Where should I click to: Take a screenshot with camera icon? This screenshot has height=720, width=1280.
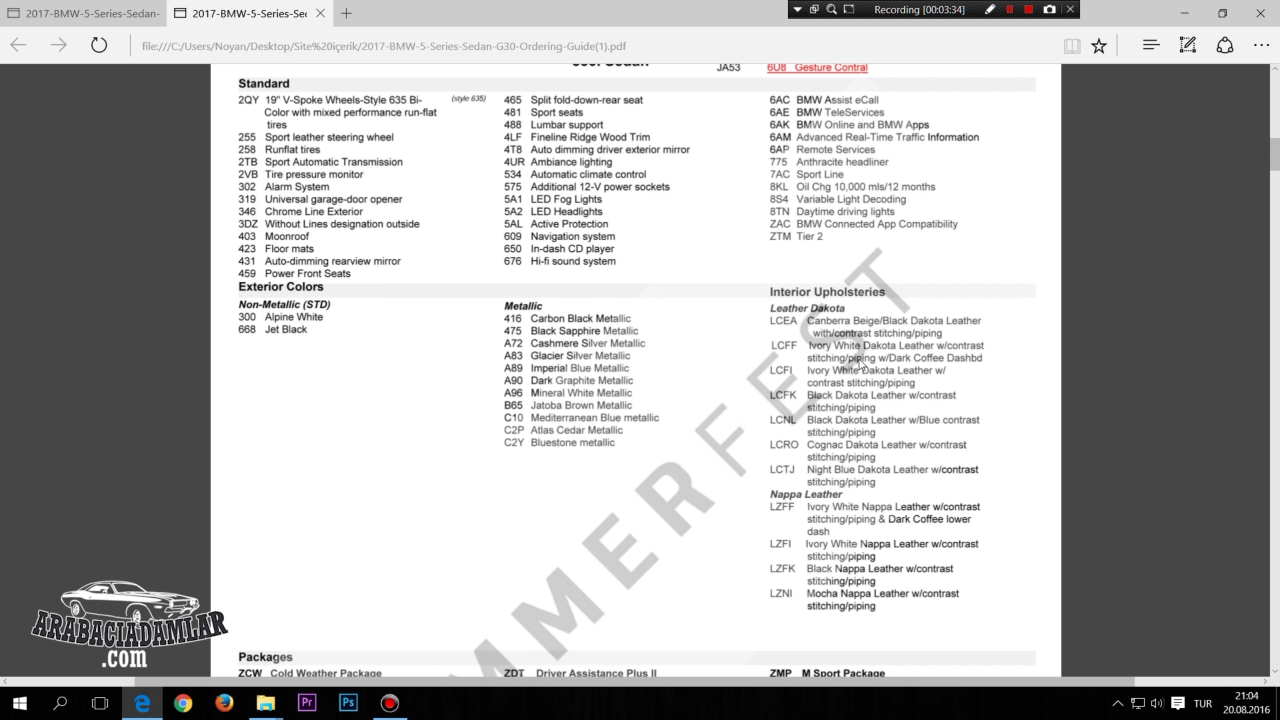tap(1049, 9)
